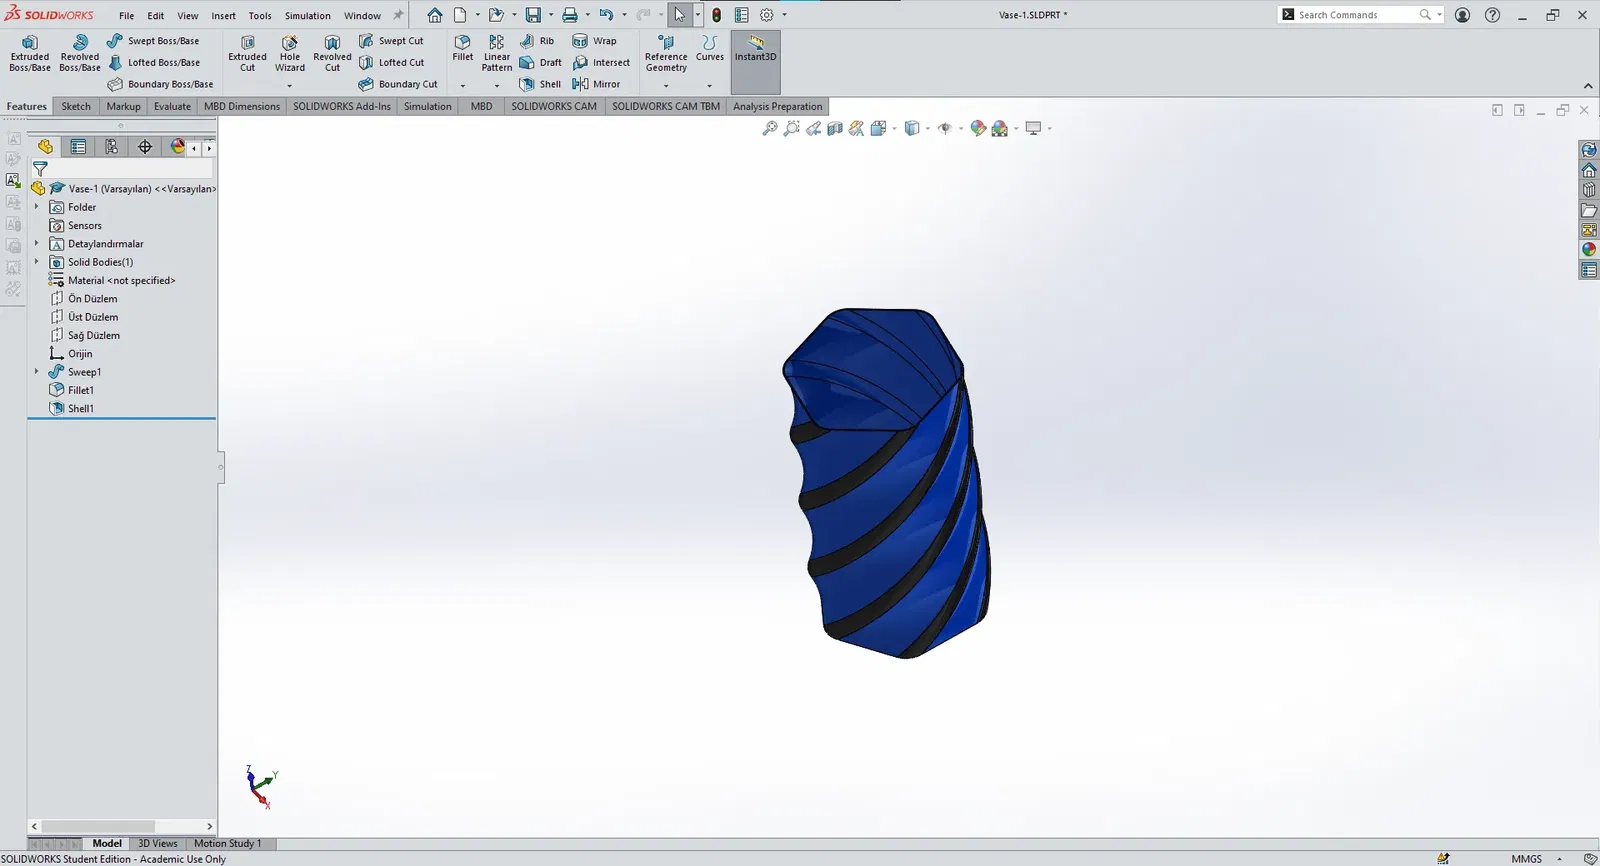
Task: Switch to the PropertyManager panel tab
Action: click(x=78, y=147)
